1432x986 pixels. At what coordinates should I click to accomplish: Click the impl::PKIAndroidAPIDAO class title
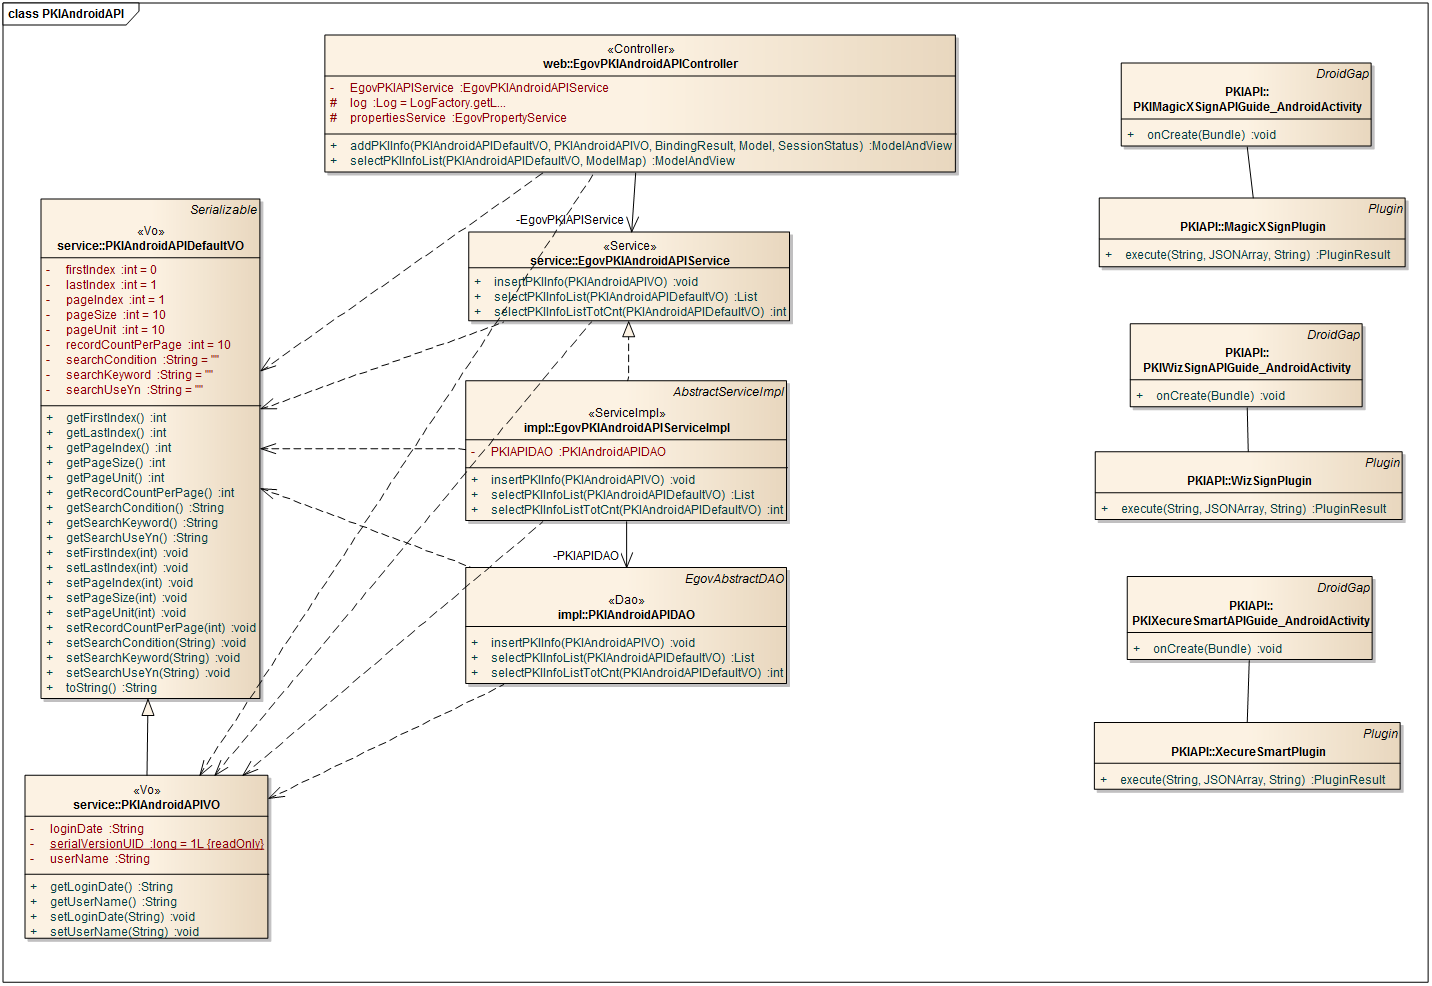point(626,615)
